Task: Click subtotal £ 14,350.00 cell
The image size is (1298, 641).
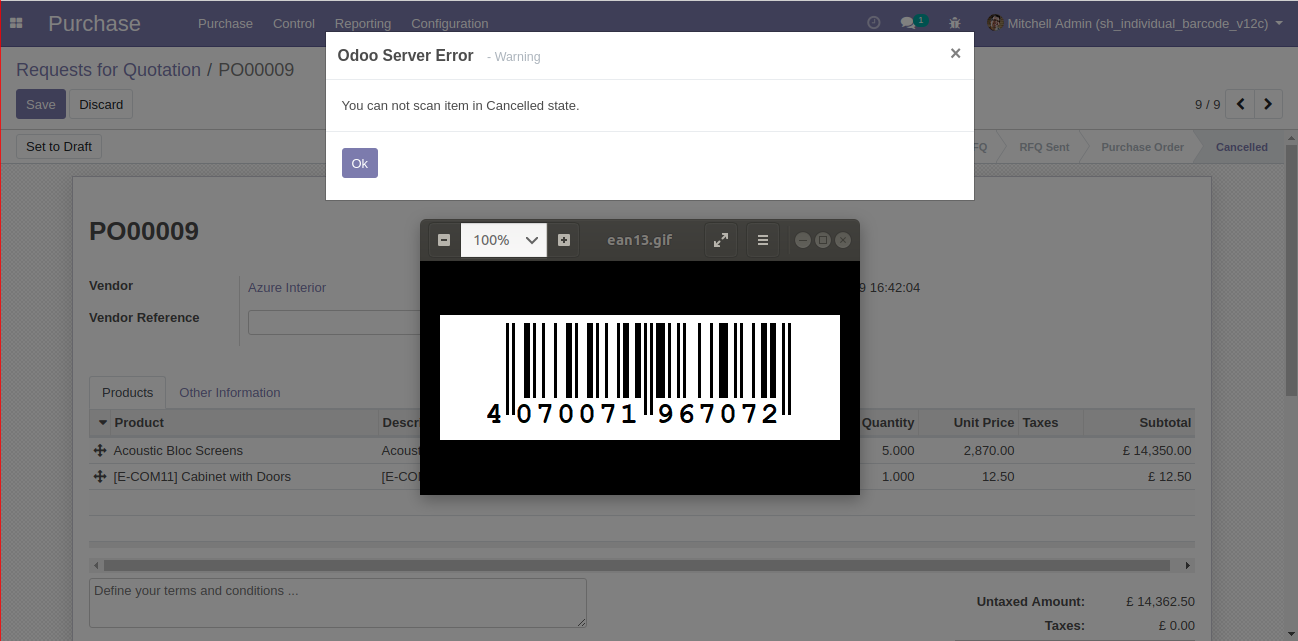Action: coord(1157,451)
